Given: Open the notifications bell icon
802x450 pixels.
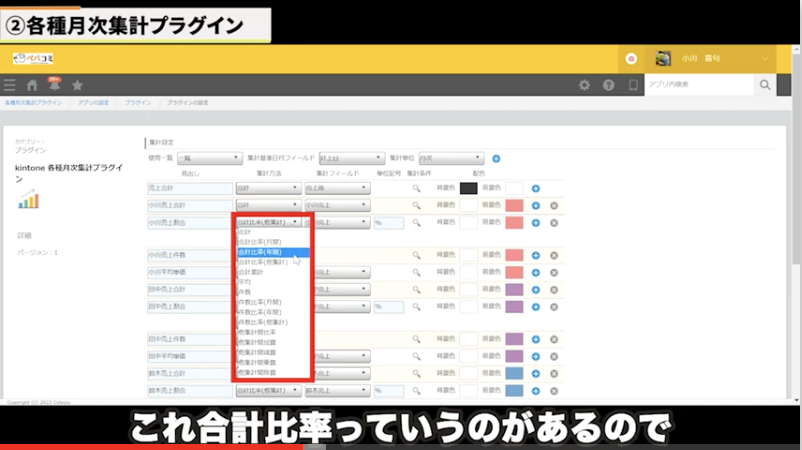Looking at the screenshot, I should click(x=54, y=86).
